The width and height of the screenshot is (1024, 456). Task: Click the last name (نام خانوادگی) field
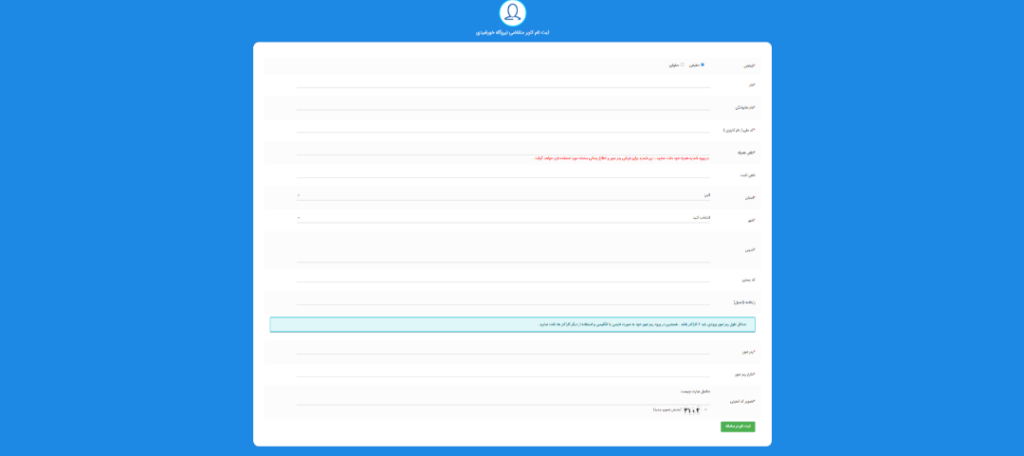(x=503, y=105)
